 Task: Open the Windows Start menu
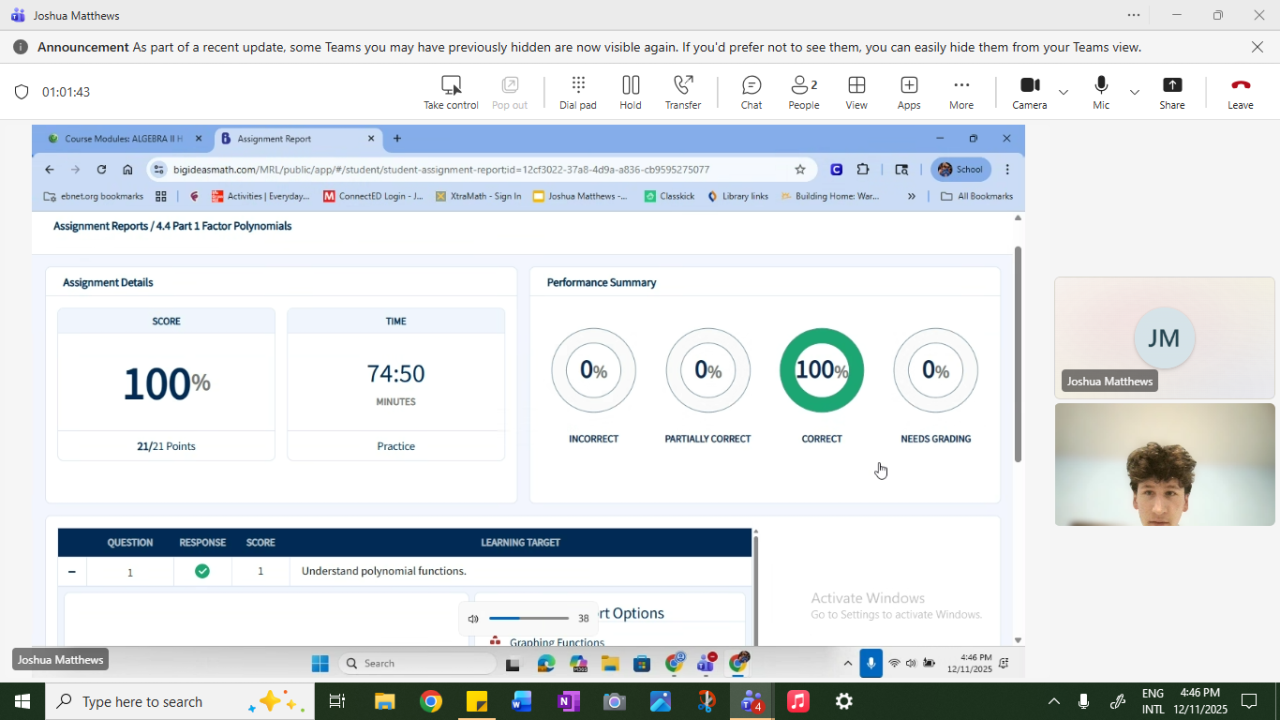tap(22, 702)
